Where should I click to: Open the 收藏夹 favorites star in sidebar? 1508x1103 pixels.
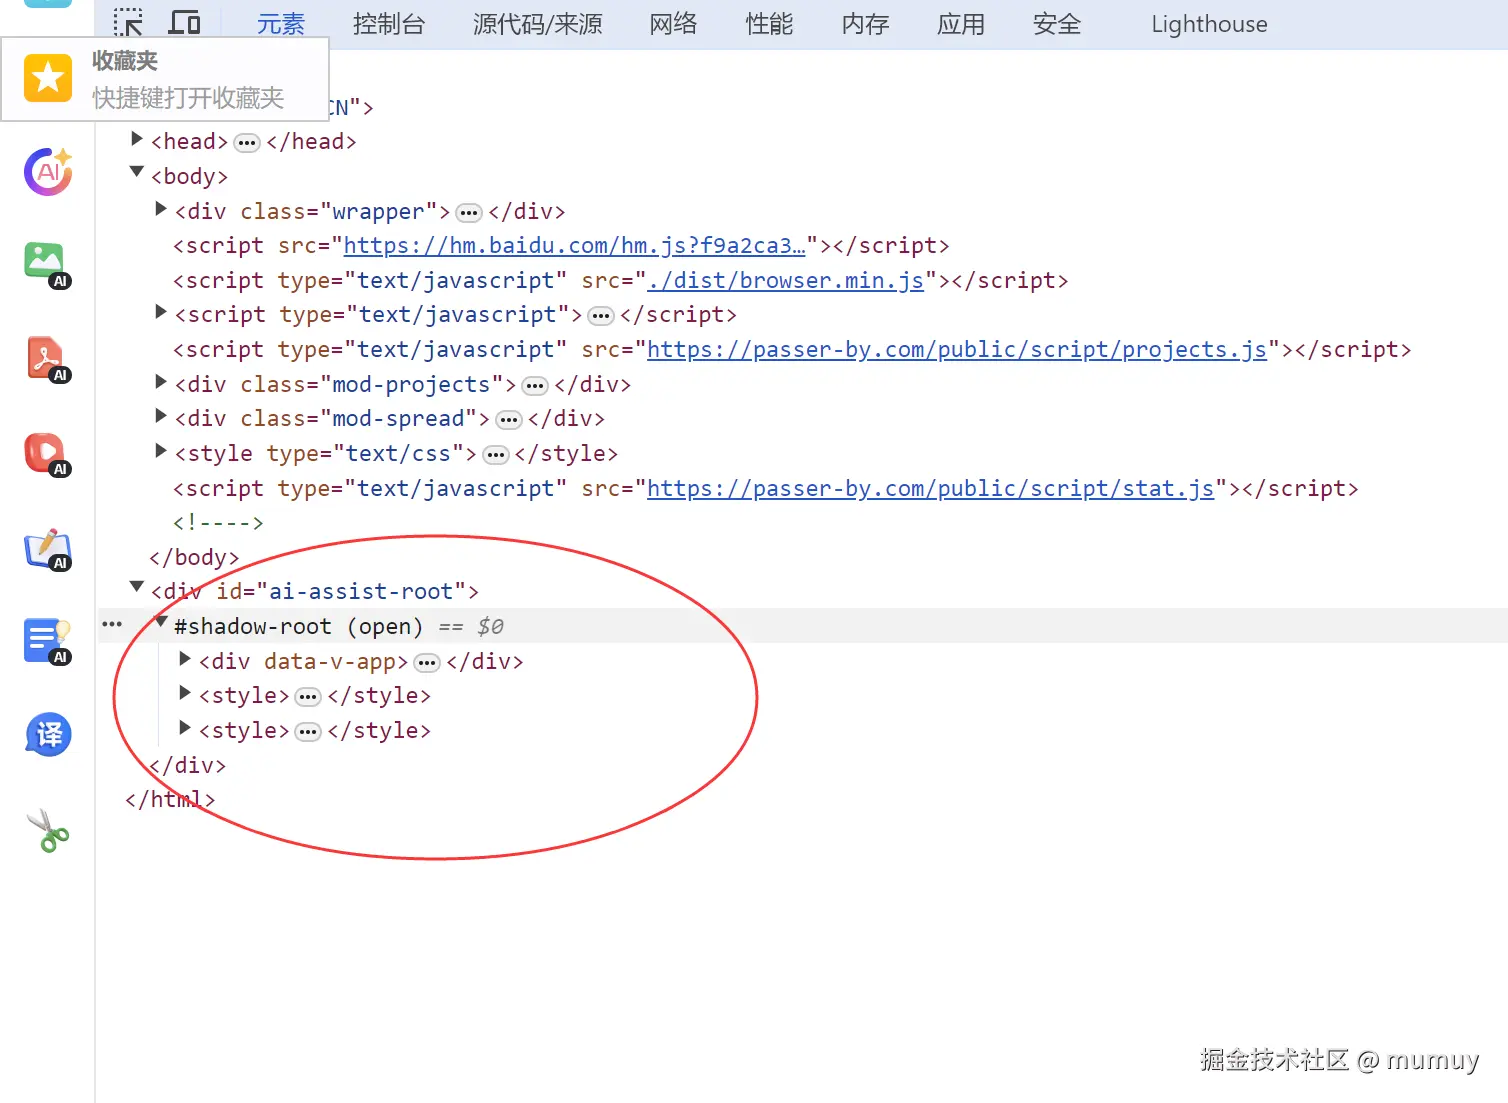point(47,77)
